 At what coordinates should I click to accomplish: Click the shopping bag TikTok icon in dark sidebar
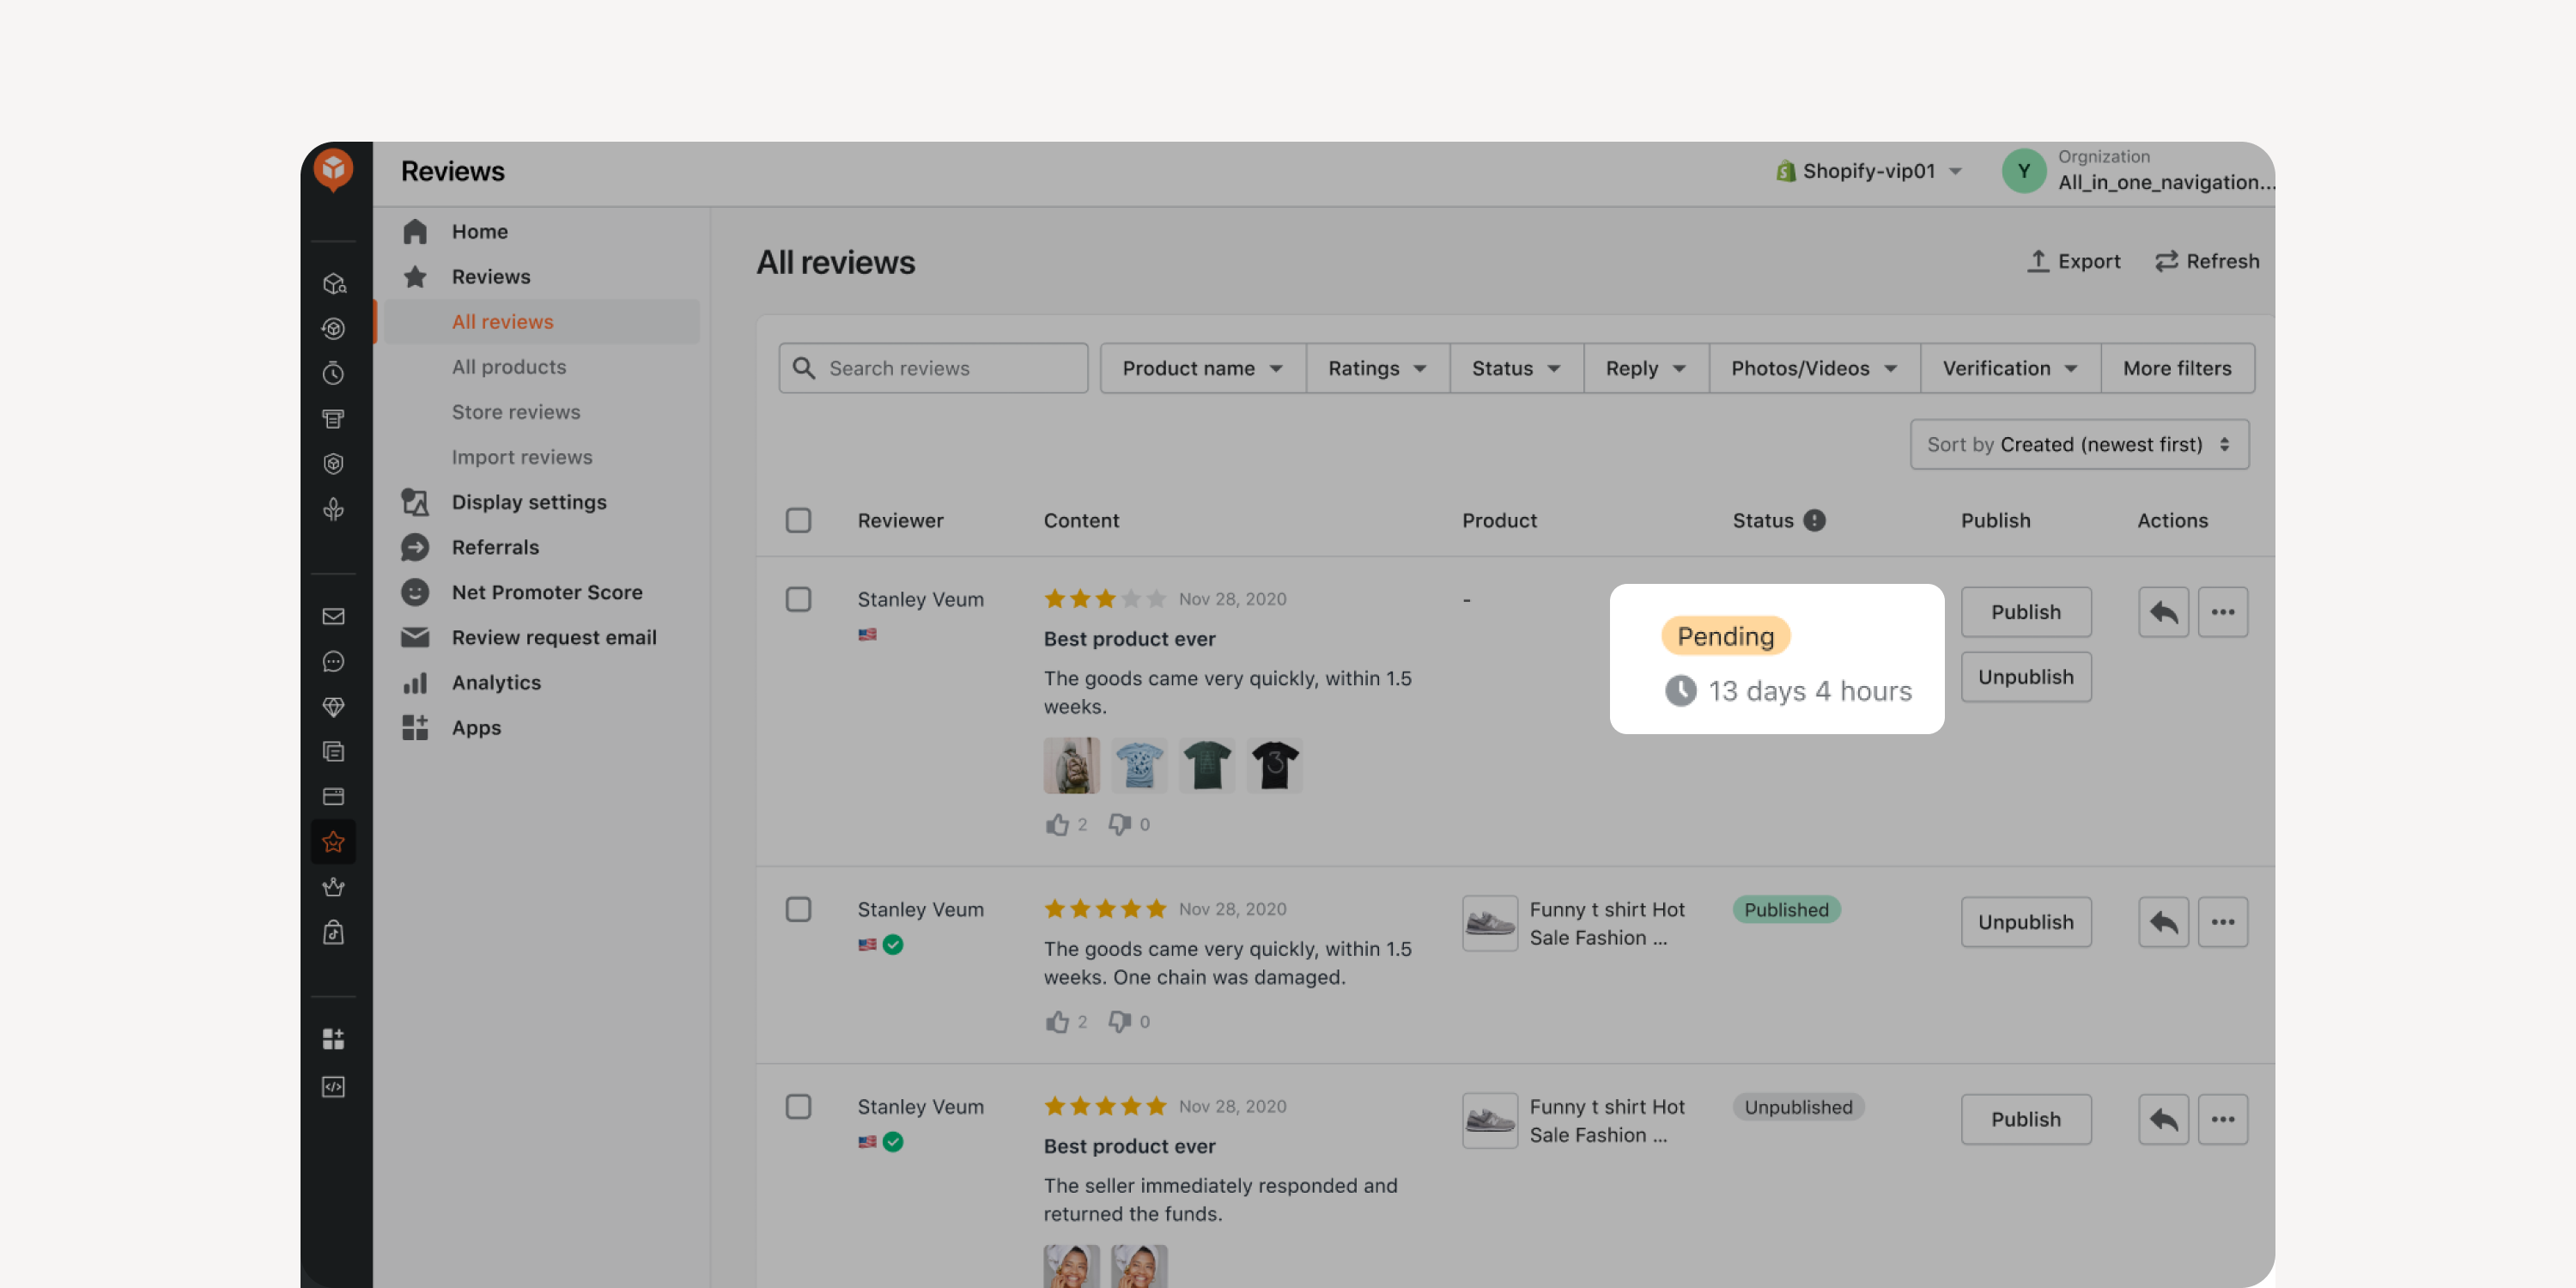(333, 932)
